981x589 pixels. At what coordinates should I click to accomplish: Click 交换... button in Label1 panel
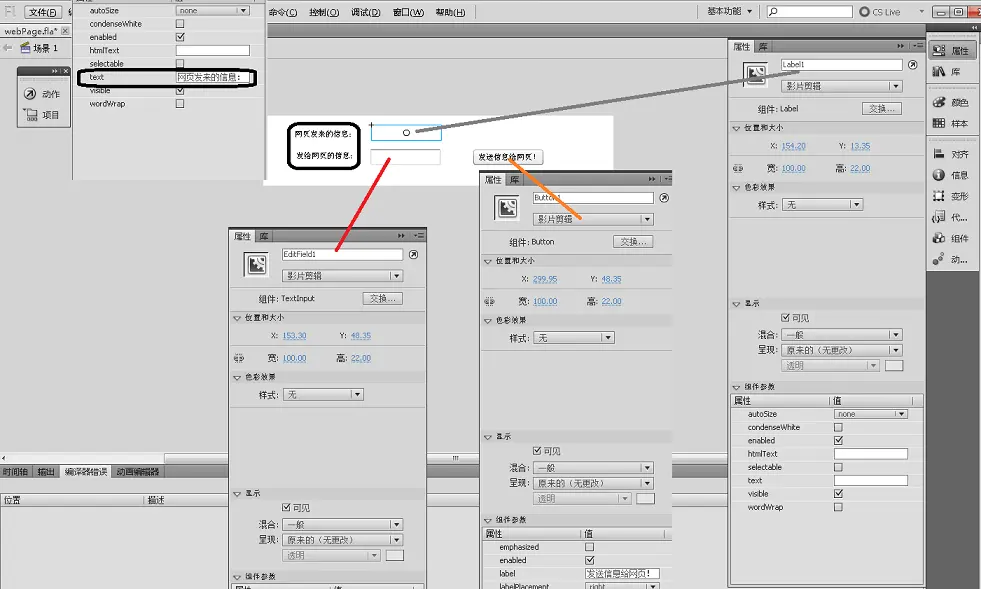(882, 108)
